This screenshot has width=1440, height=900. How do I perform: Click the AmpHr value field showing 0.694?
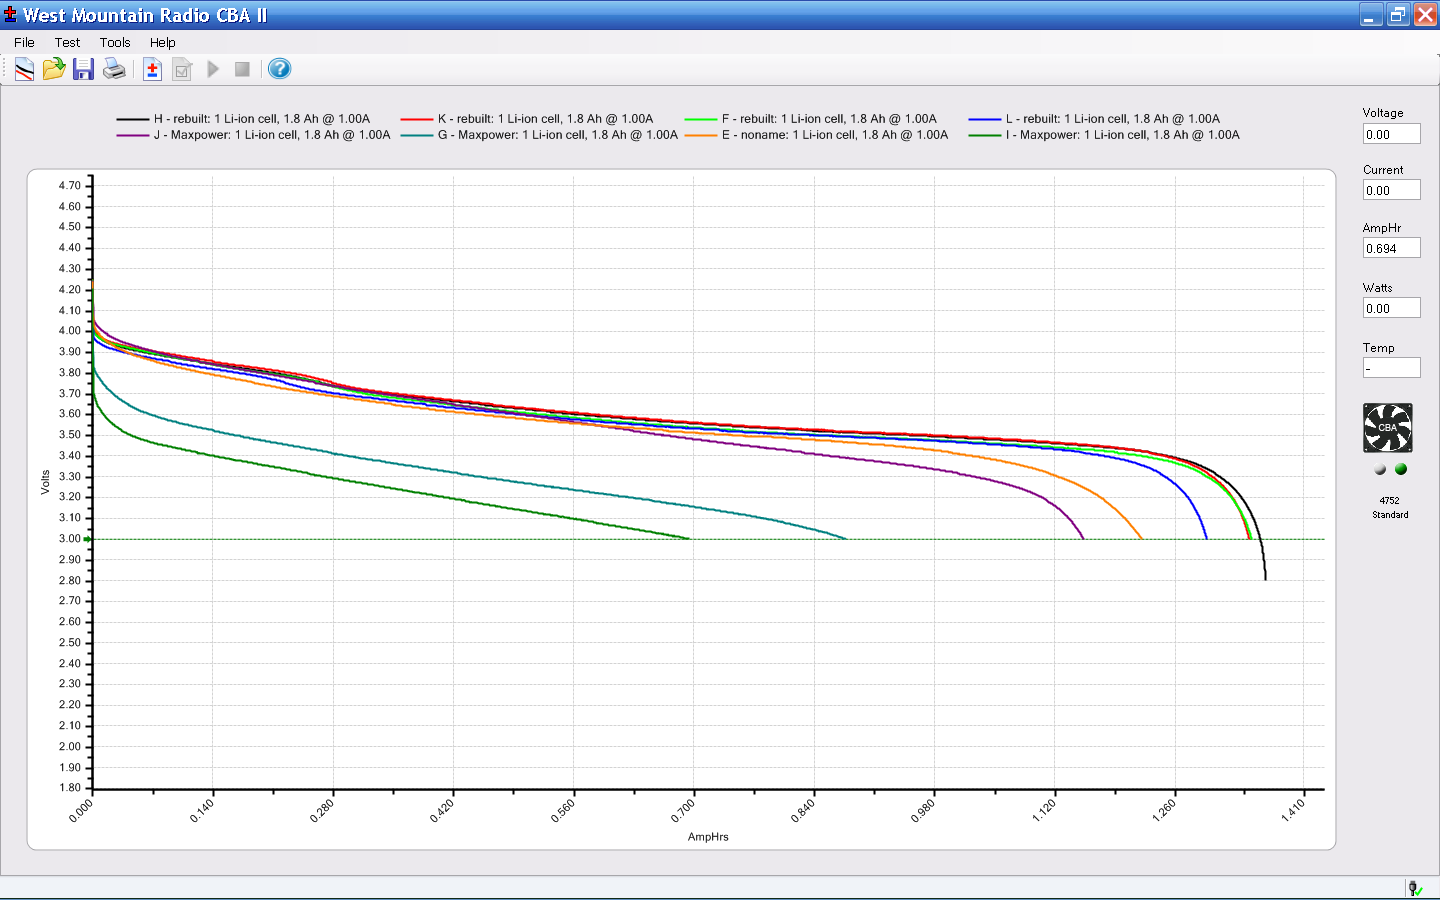pyautogui.click(x=1391, y=248)
